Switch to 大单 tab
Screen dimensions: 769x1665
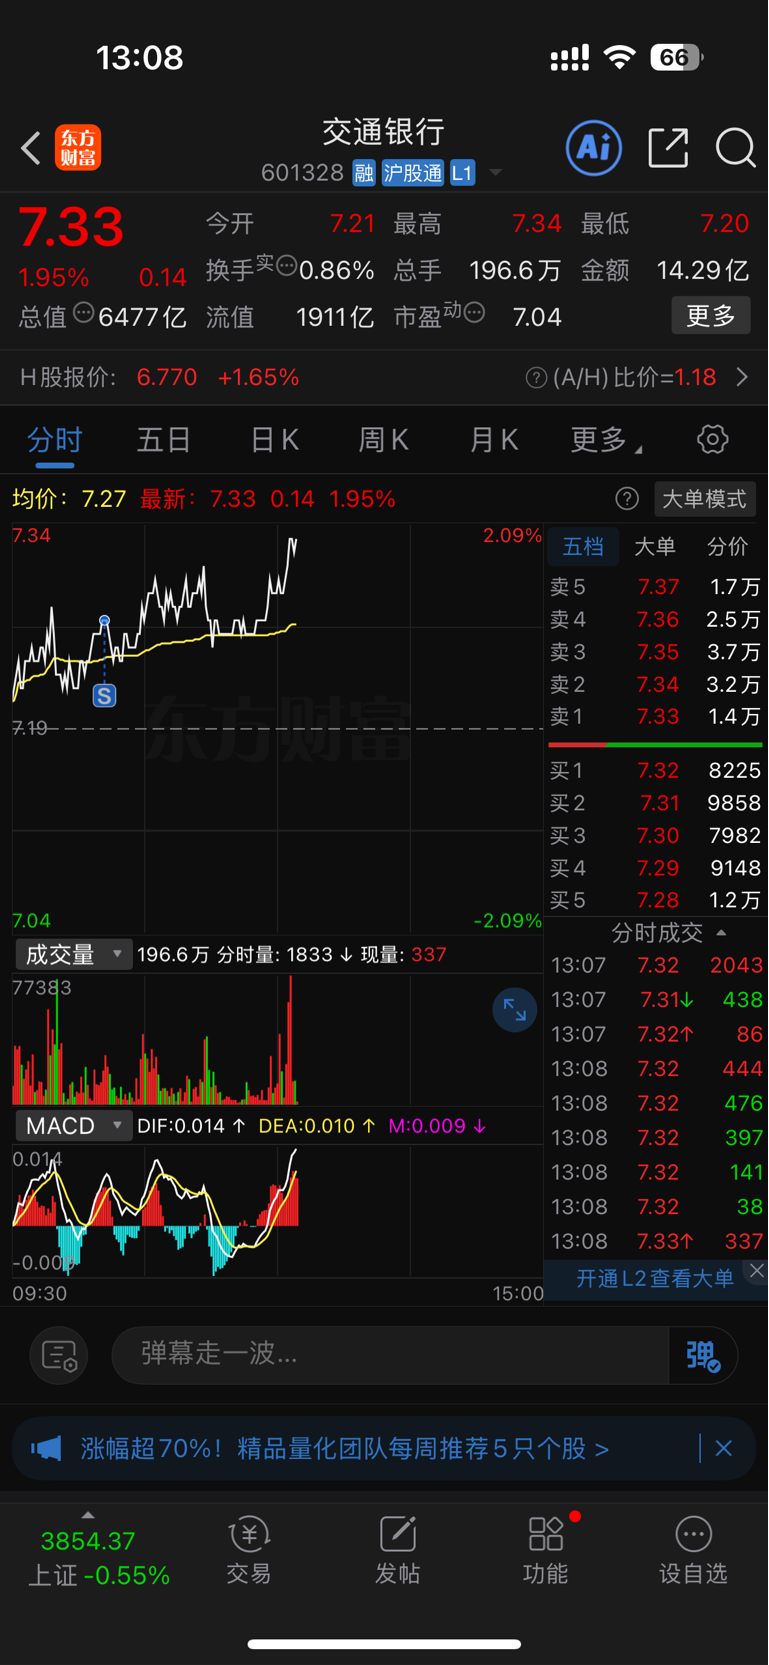pyautogui.click(x=655, y=546)
